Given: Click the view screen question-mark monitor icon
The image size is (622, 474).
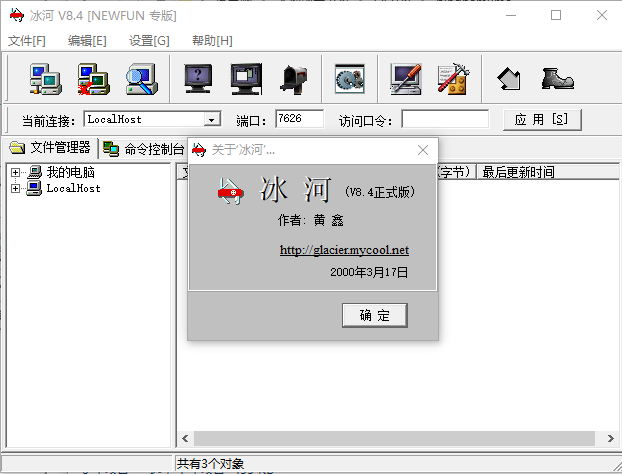Looking at the screenshot, I should [198, 79].
